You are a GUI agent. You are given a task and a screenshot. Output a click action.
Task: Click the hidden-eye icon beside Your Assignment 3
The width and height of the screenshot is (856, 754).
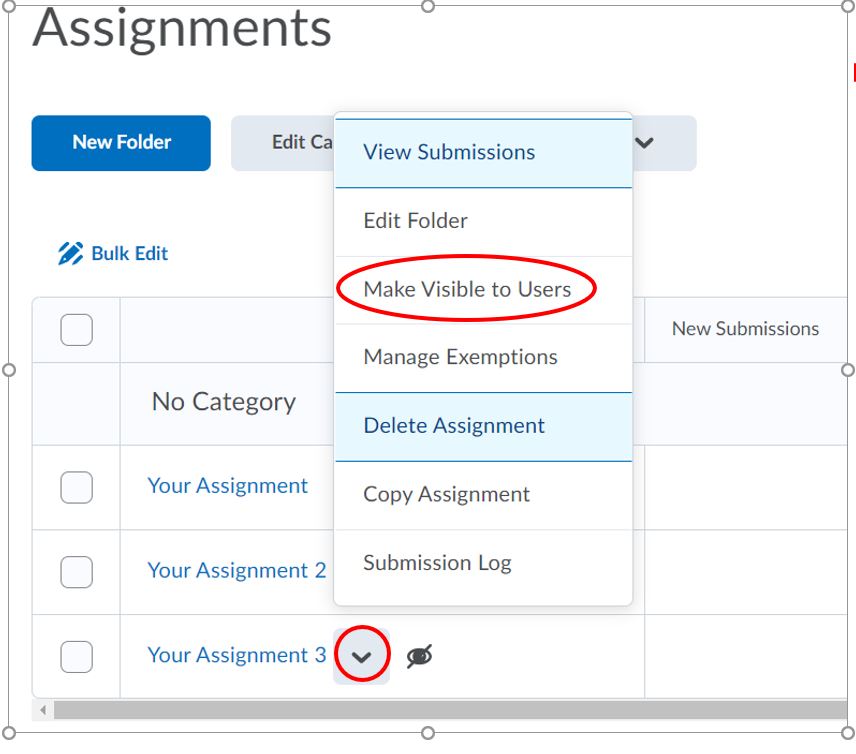tap(420, 656)
